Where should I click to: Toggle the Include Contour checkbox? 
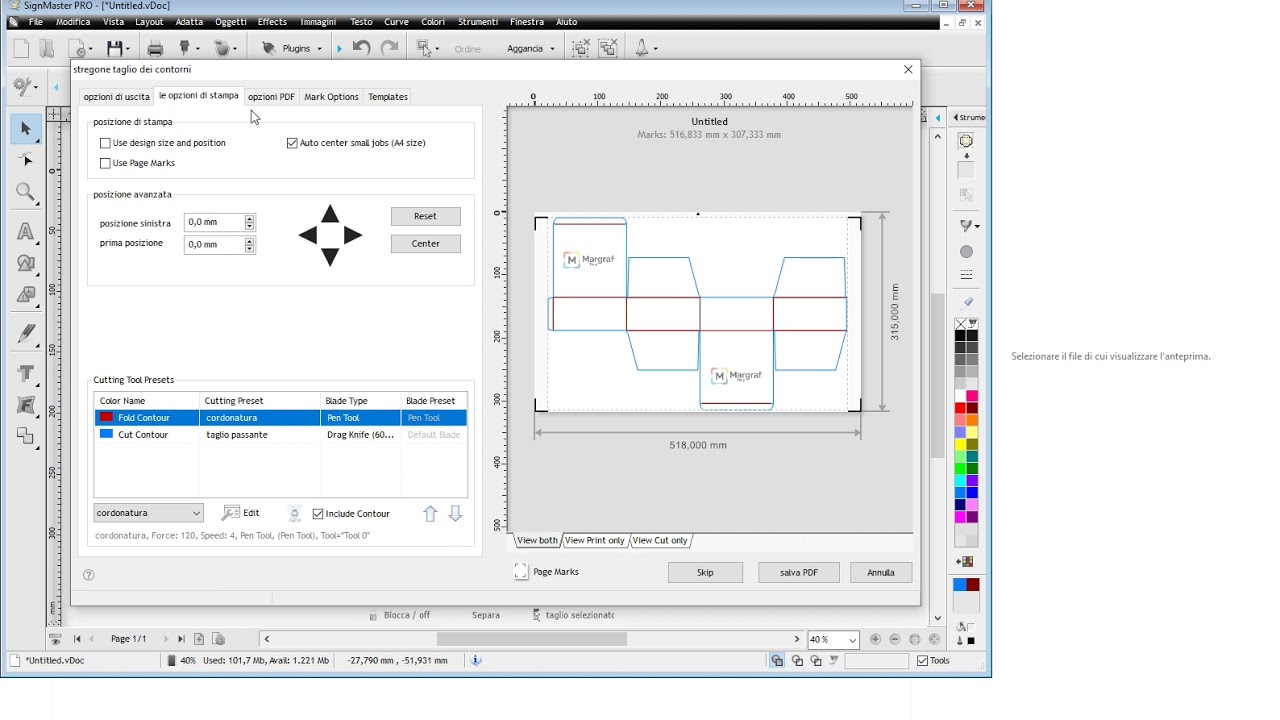coord(318,514)
